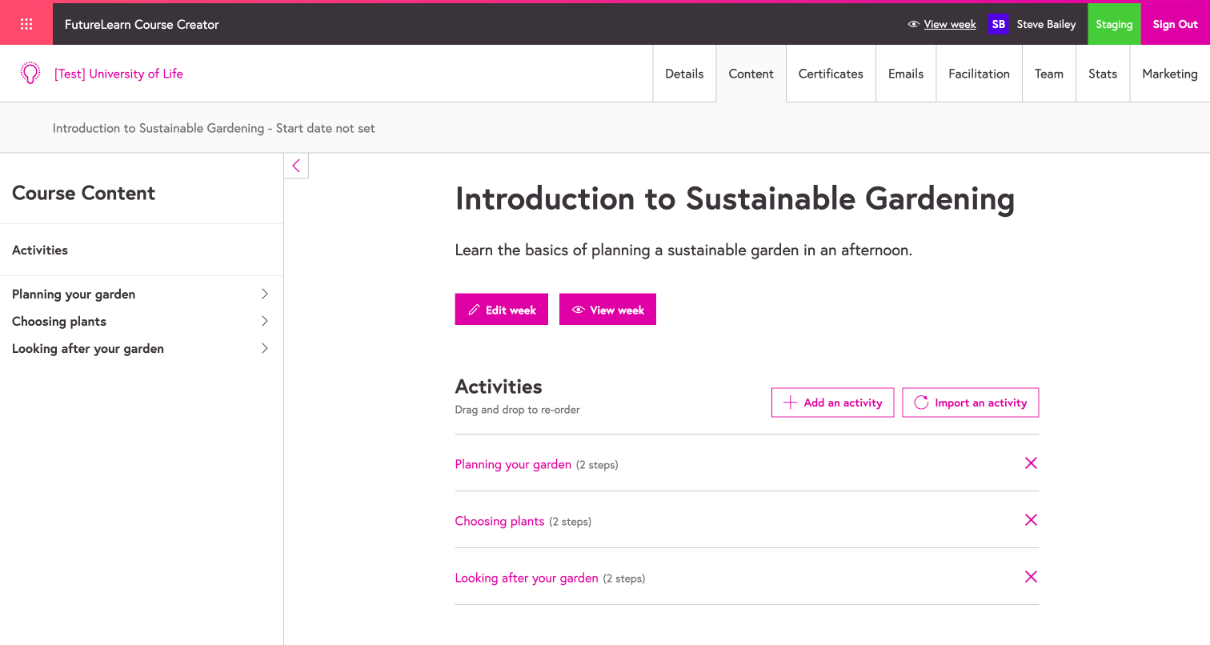Viewport: 1210px width, 645px height.
Task: Click the Introduction to Sustainable Gardening main title
Action: 735,199
